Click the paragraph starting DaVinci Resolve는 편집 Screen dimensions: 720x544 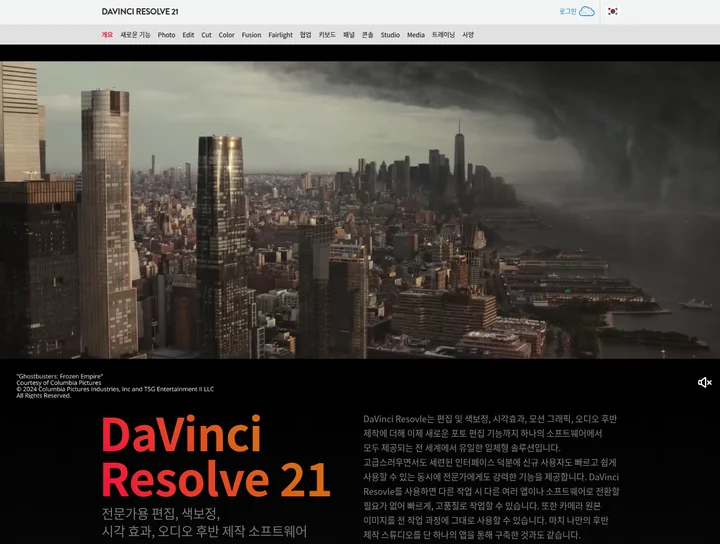pos(491,477)
